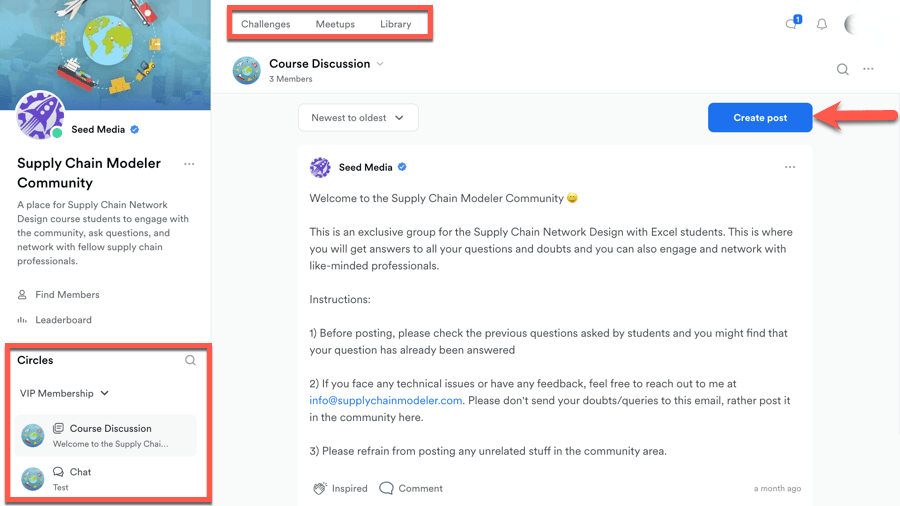React Inspired to the welcome post
This screenshot has width=900, height=506.
coord(340,488)
